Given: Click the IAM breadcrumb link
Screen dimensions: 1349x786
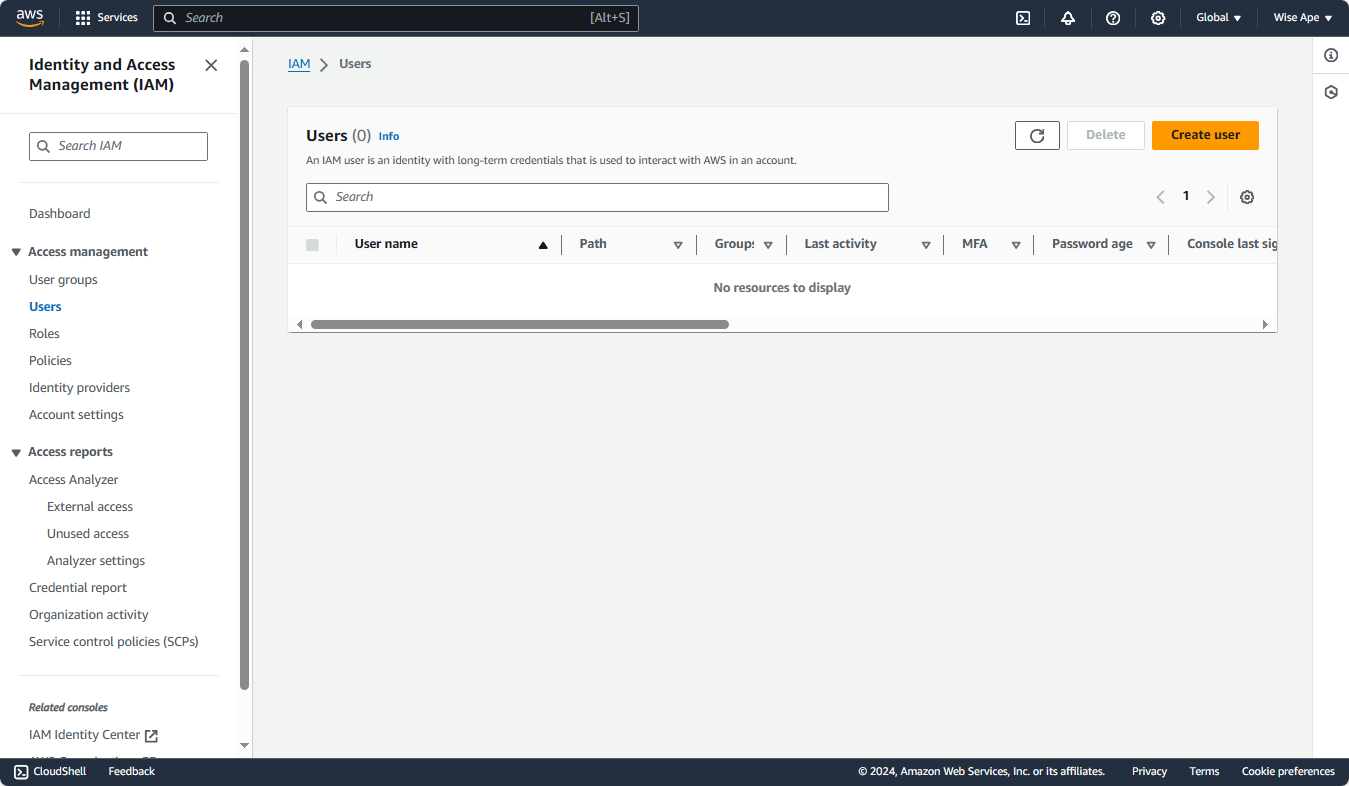Looking at the screenshot, I should pos(299,64).
